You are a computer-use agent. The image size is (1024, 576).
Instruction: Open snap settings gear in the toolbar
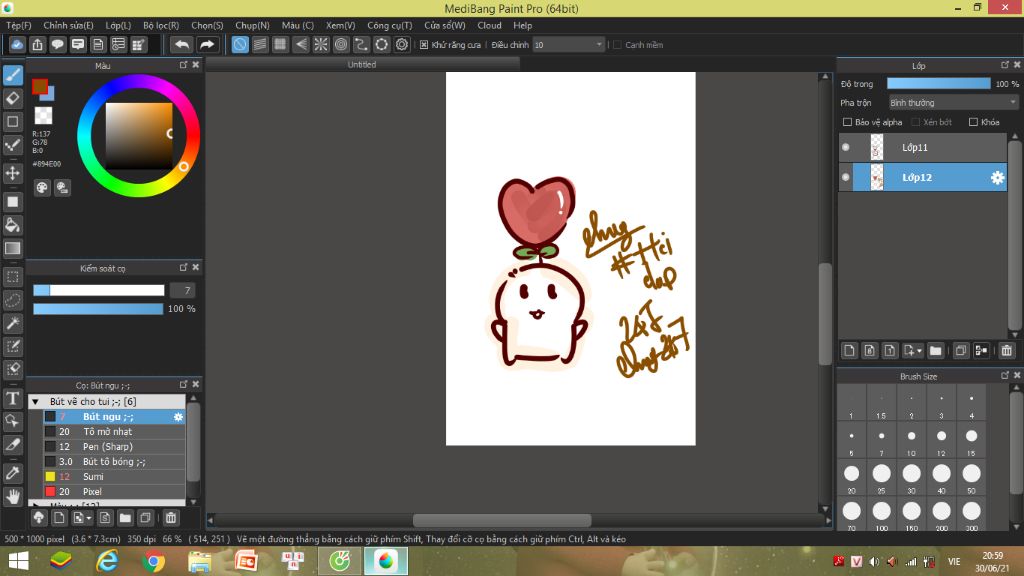click(402, 44)
